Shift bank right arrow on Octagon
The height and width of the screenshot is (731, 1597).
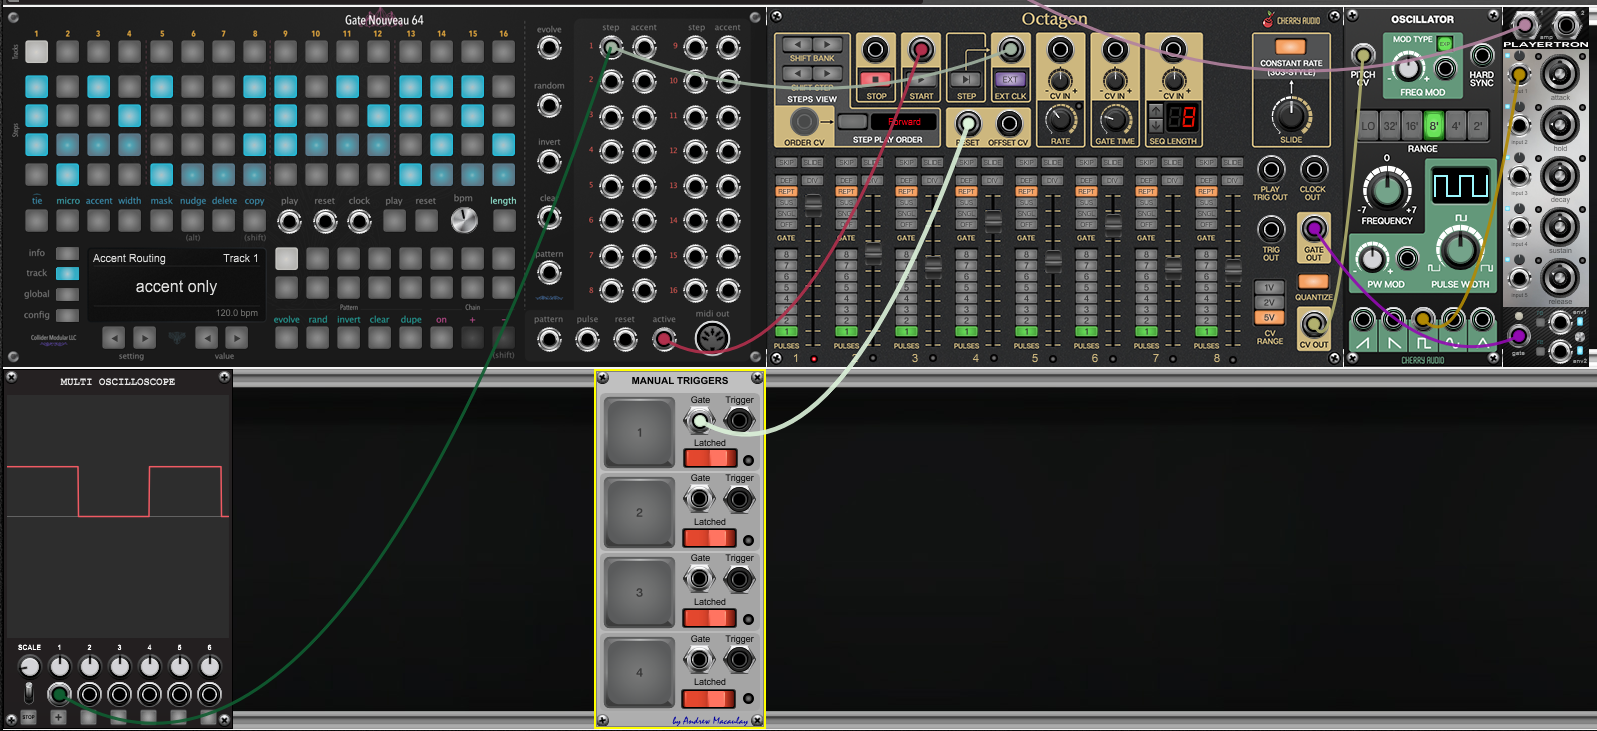point(827,44)
